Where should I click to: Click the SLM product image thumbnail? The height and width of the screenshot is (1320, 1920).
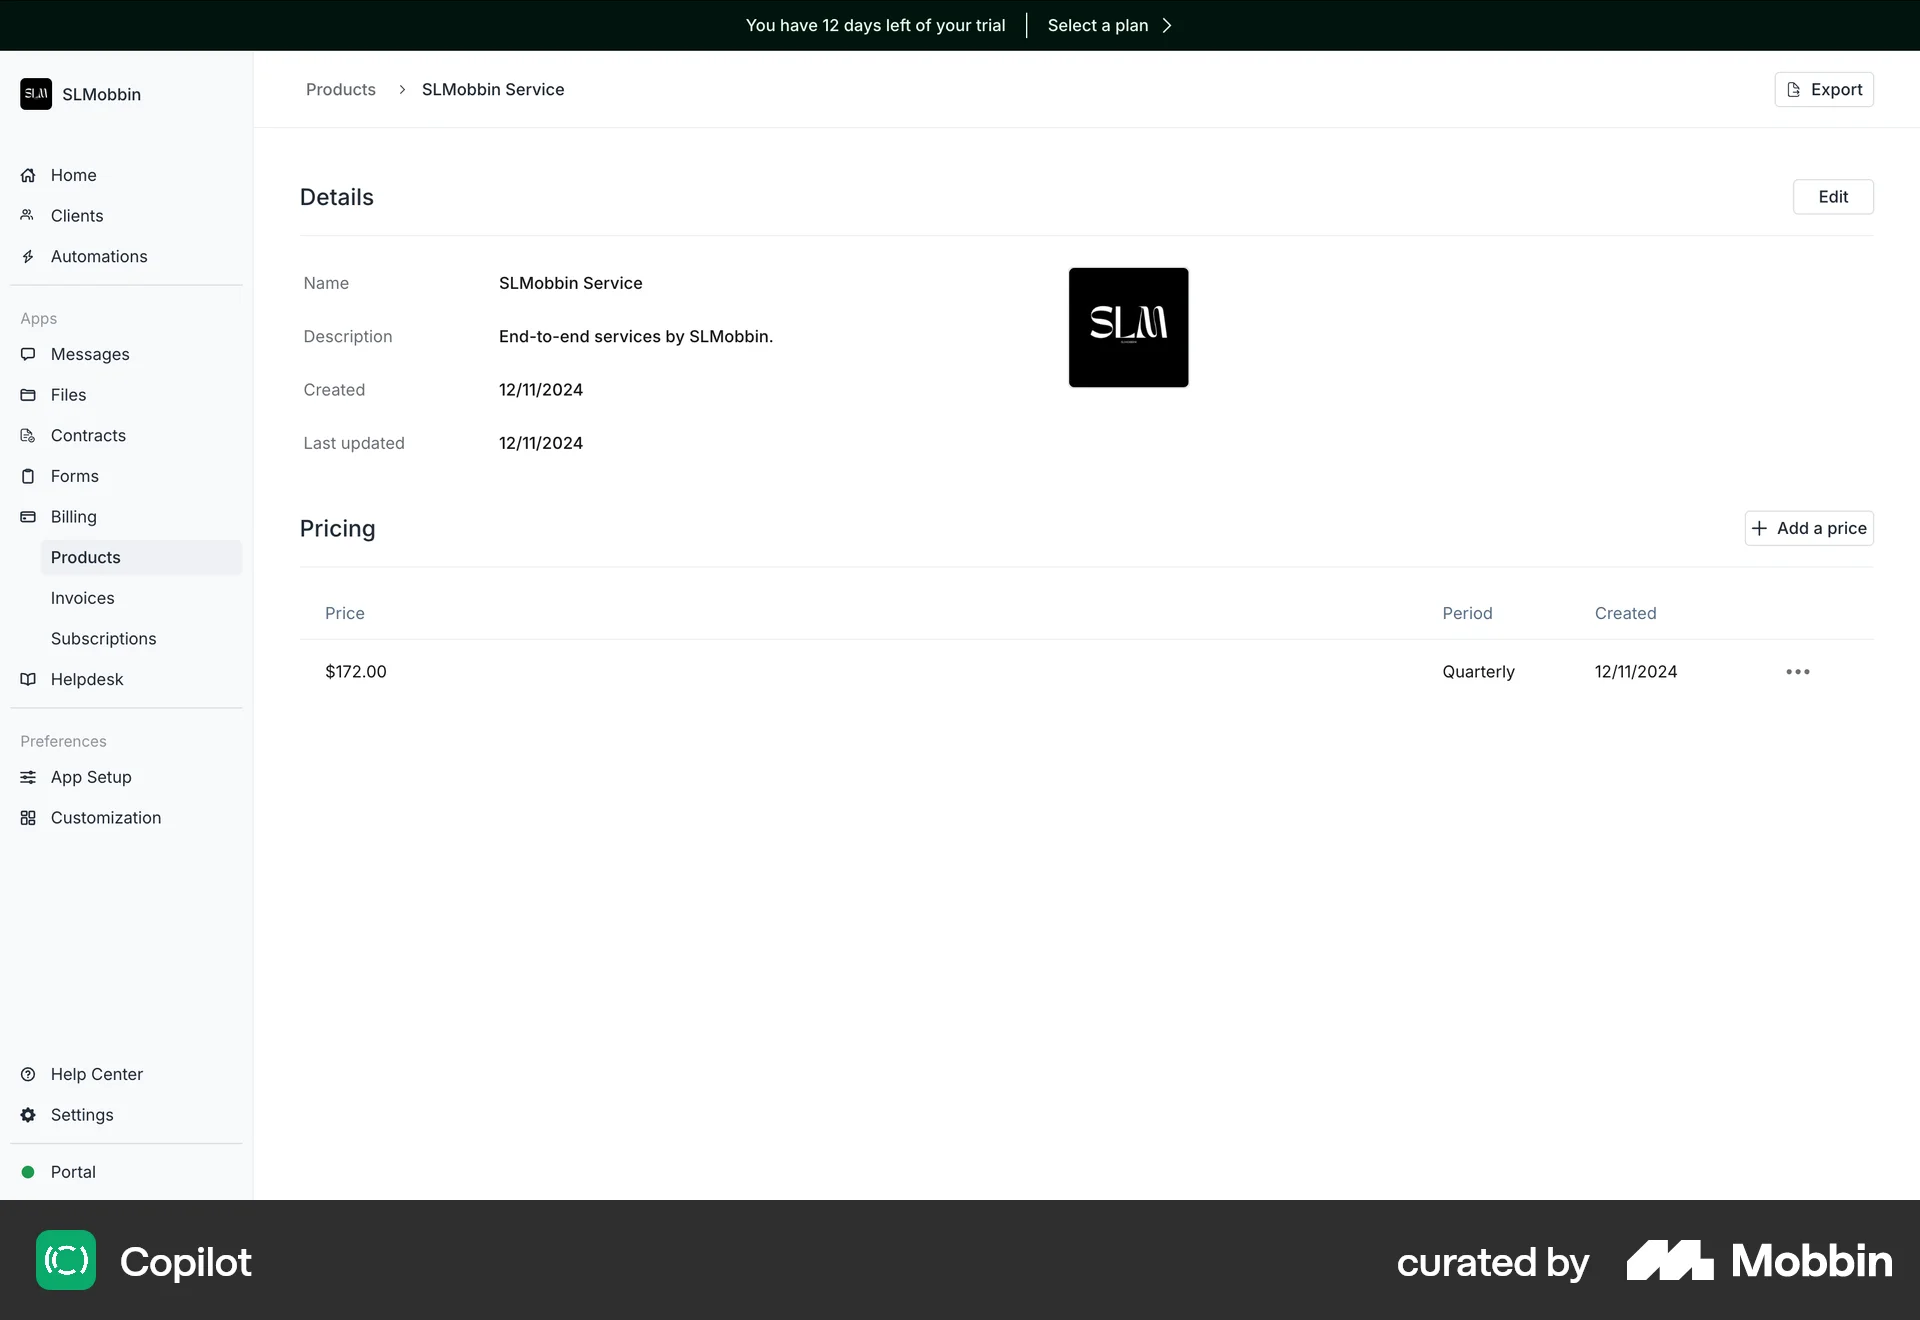(1128, 327)
